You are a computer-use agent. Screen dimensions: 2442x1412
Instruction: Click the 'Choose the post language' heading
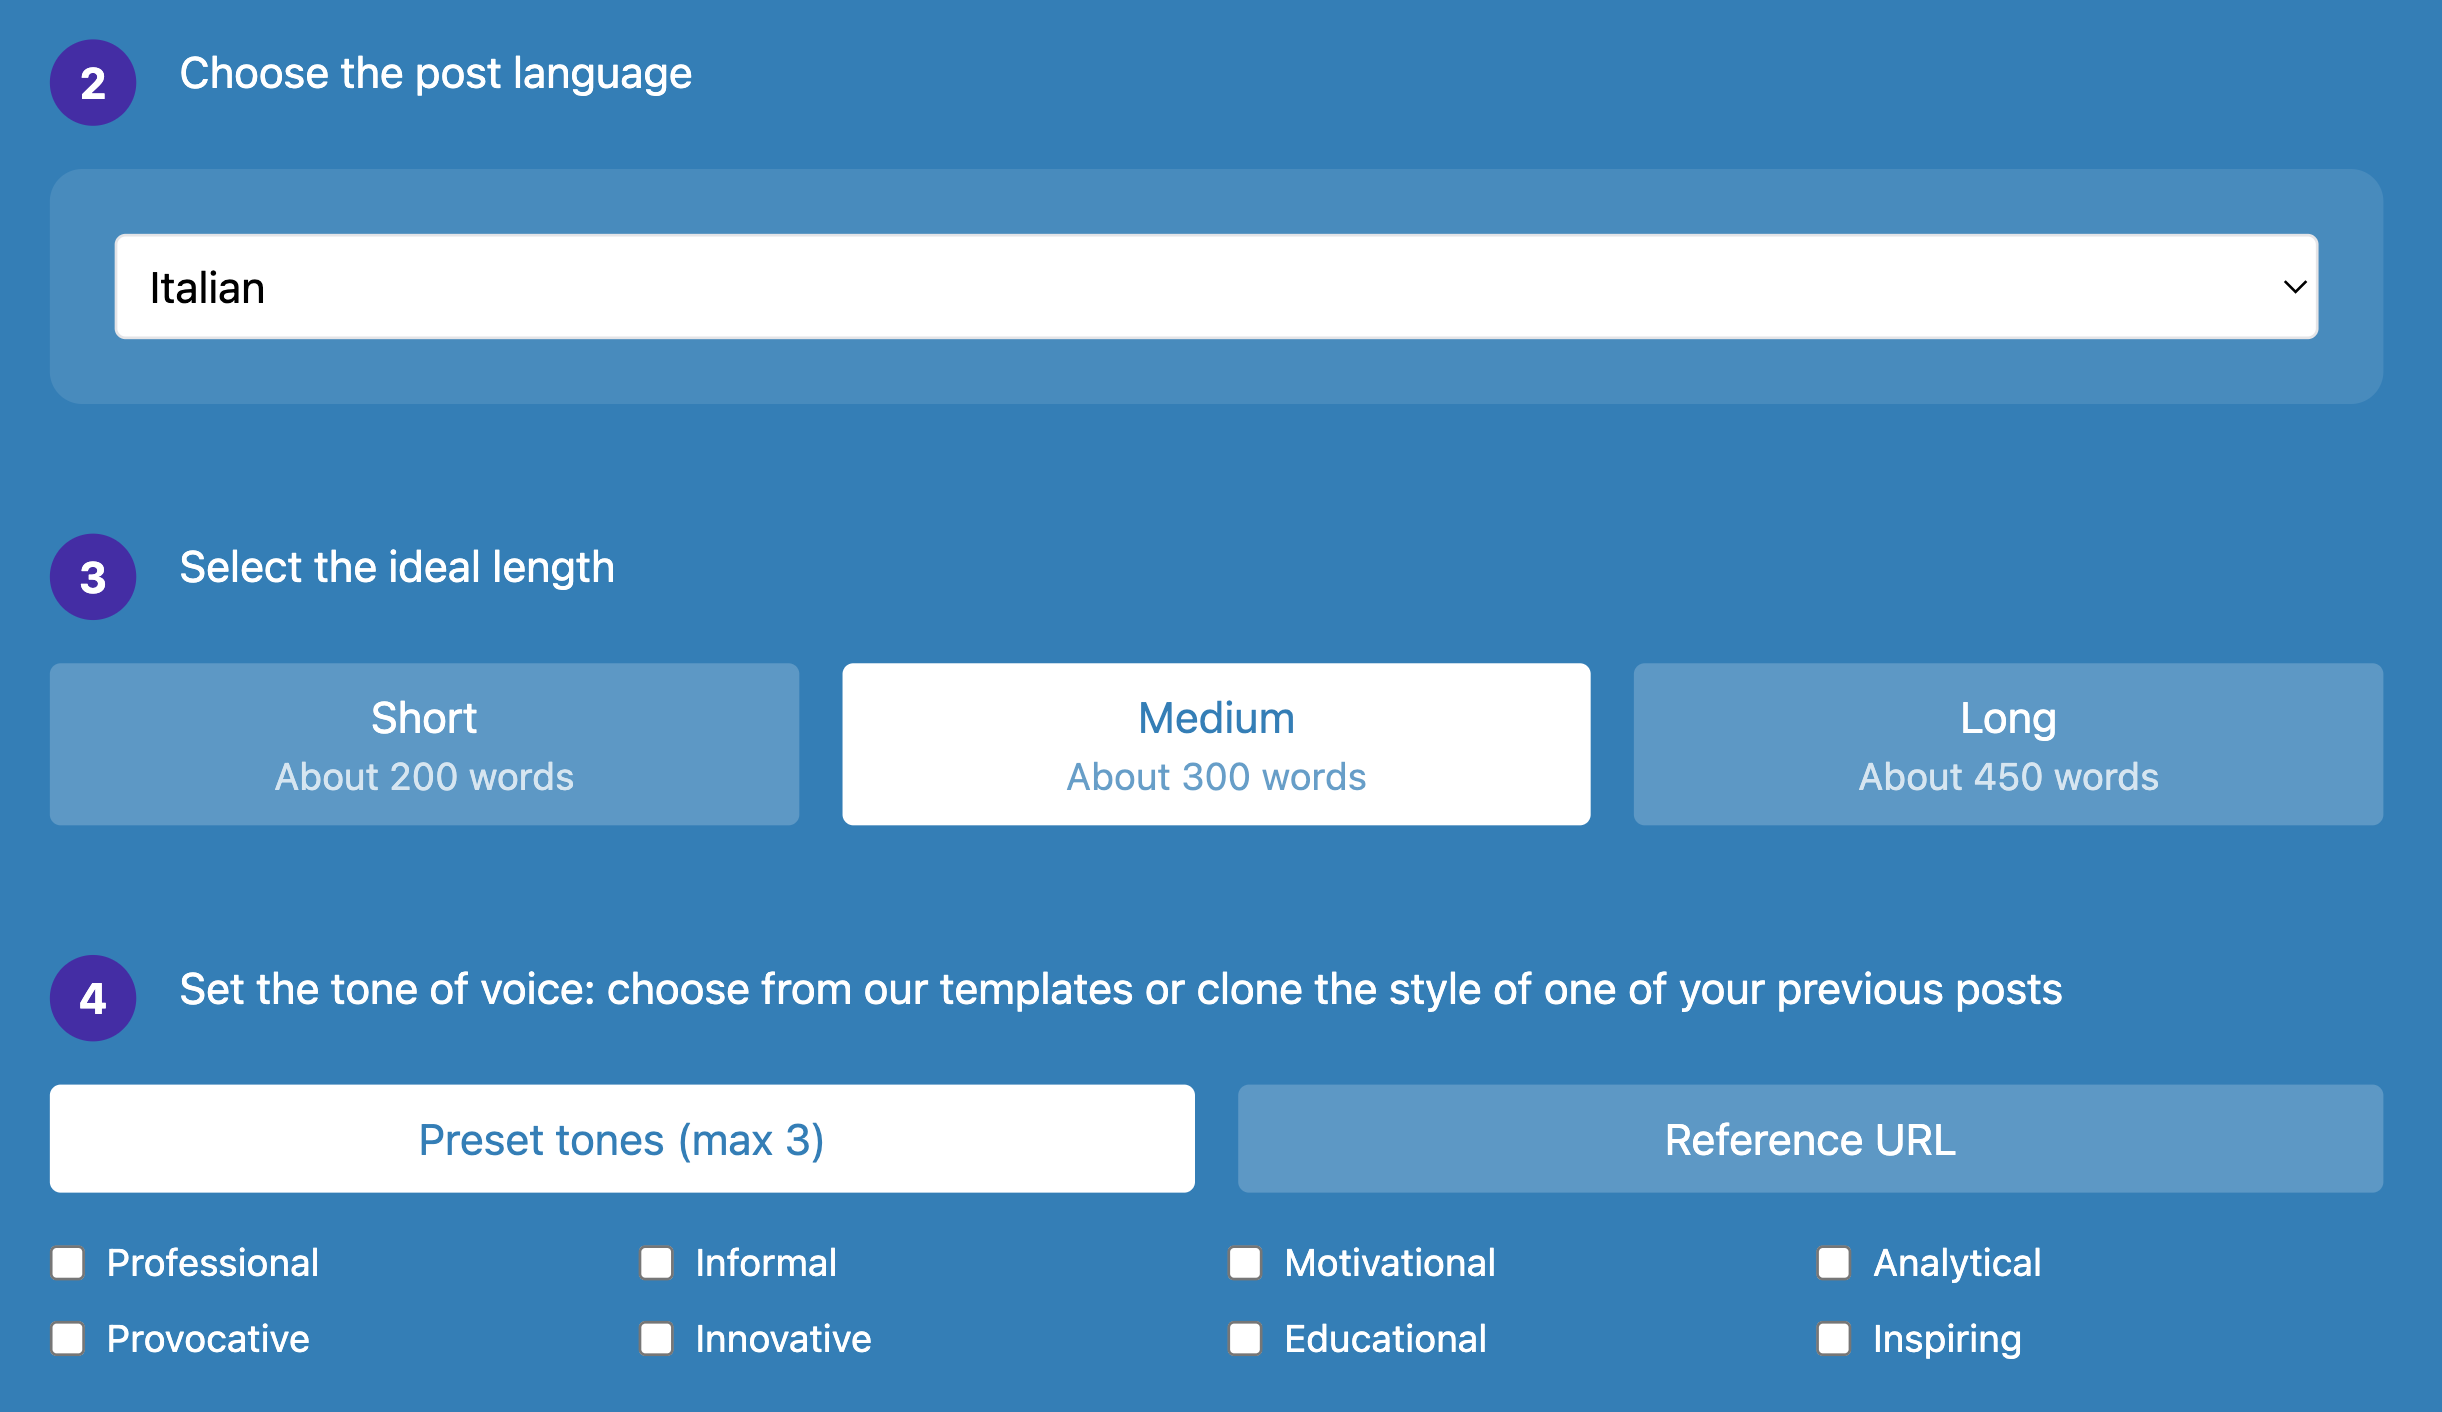coord(436,74)
